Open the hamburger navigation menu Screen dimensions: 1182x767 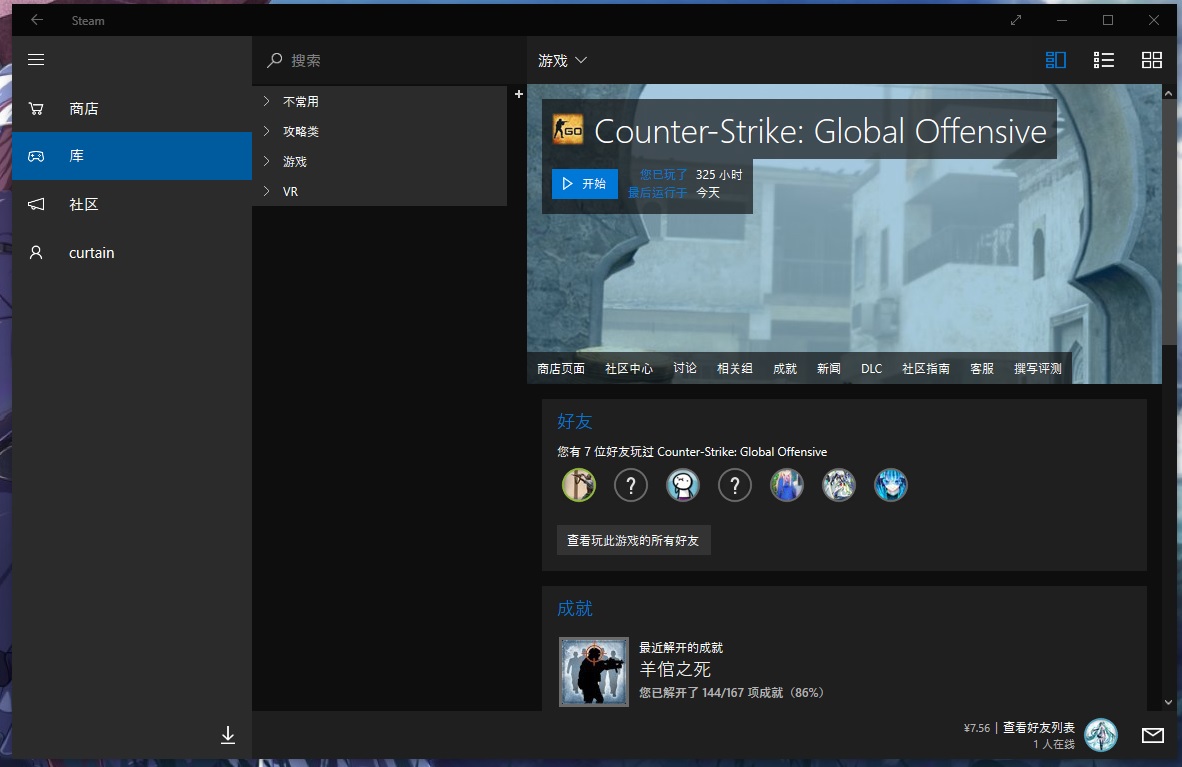(x=36, y=60)
